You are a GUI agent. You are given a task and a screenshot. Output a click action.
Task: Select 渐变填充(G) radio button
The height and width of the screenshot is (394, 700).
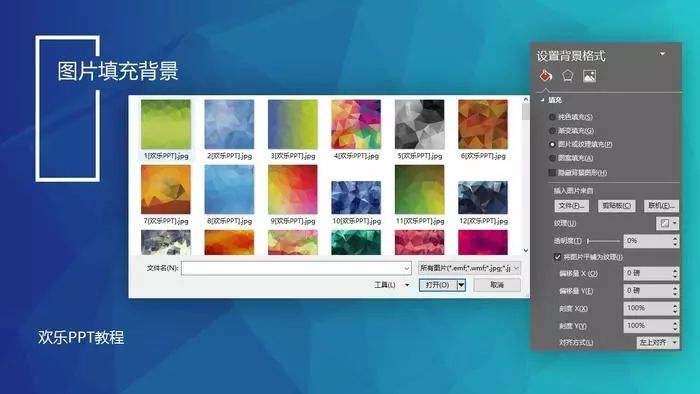click(x=552, y=131)
